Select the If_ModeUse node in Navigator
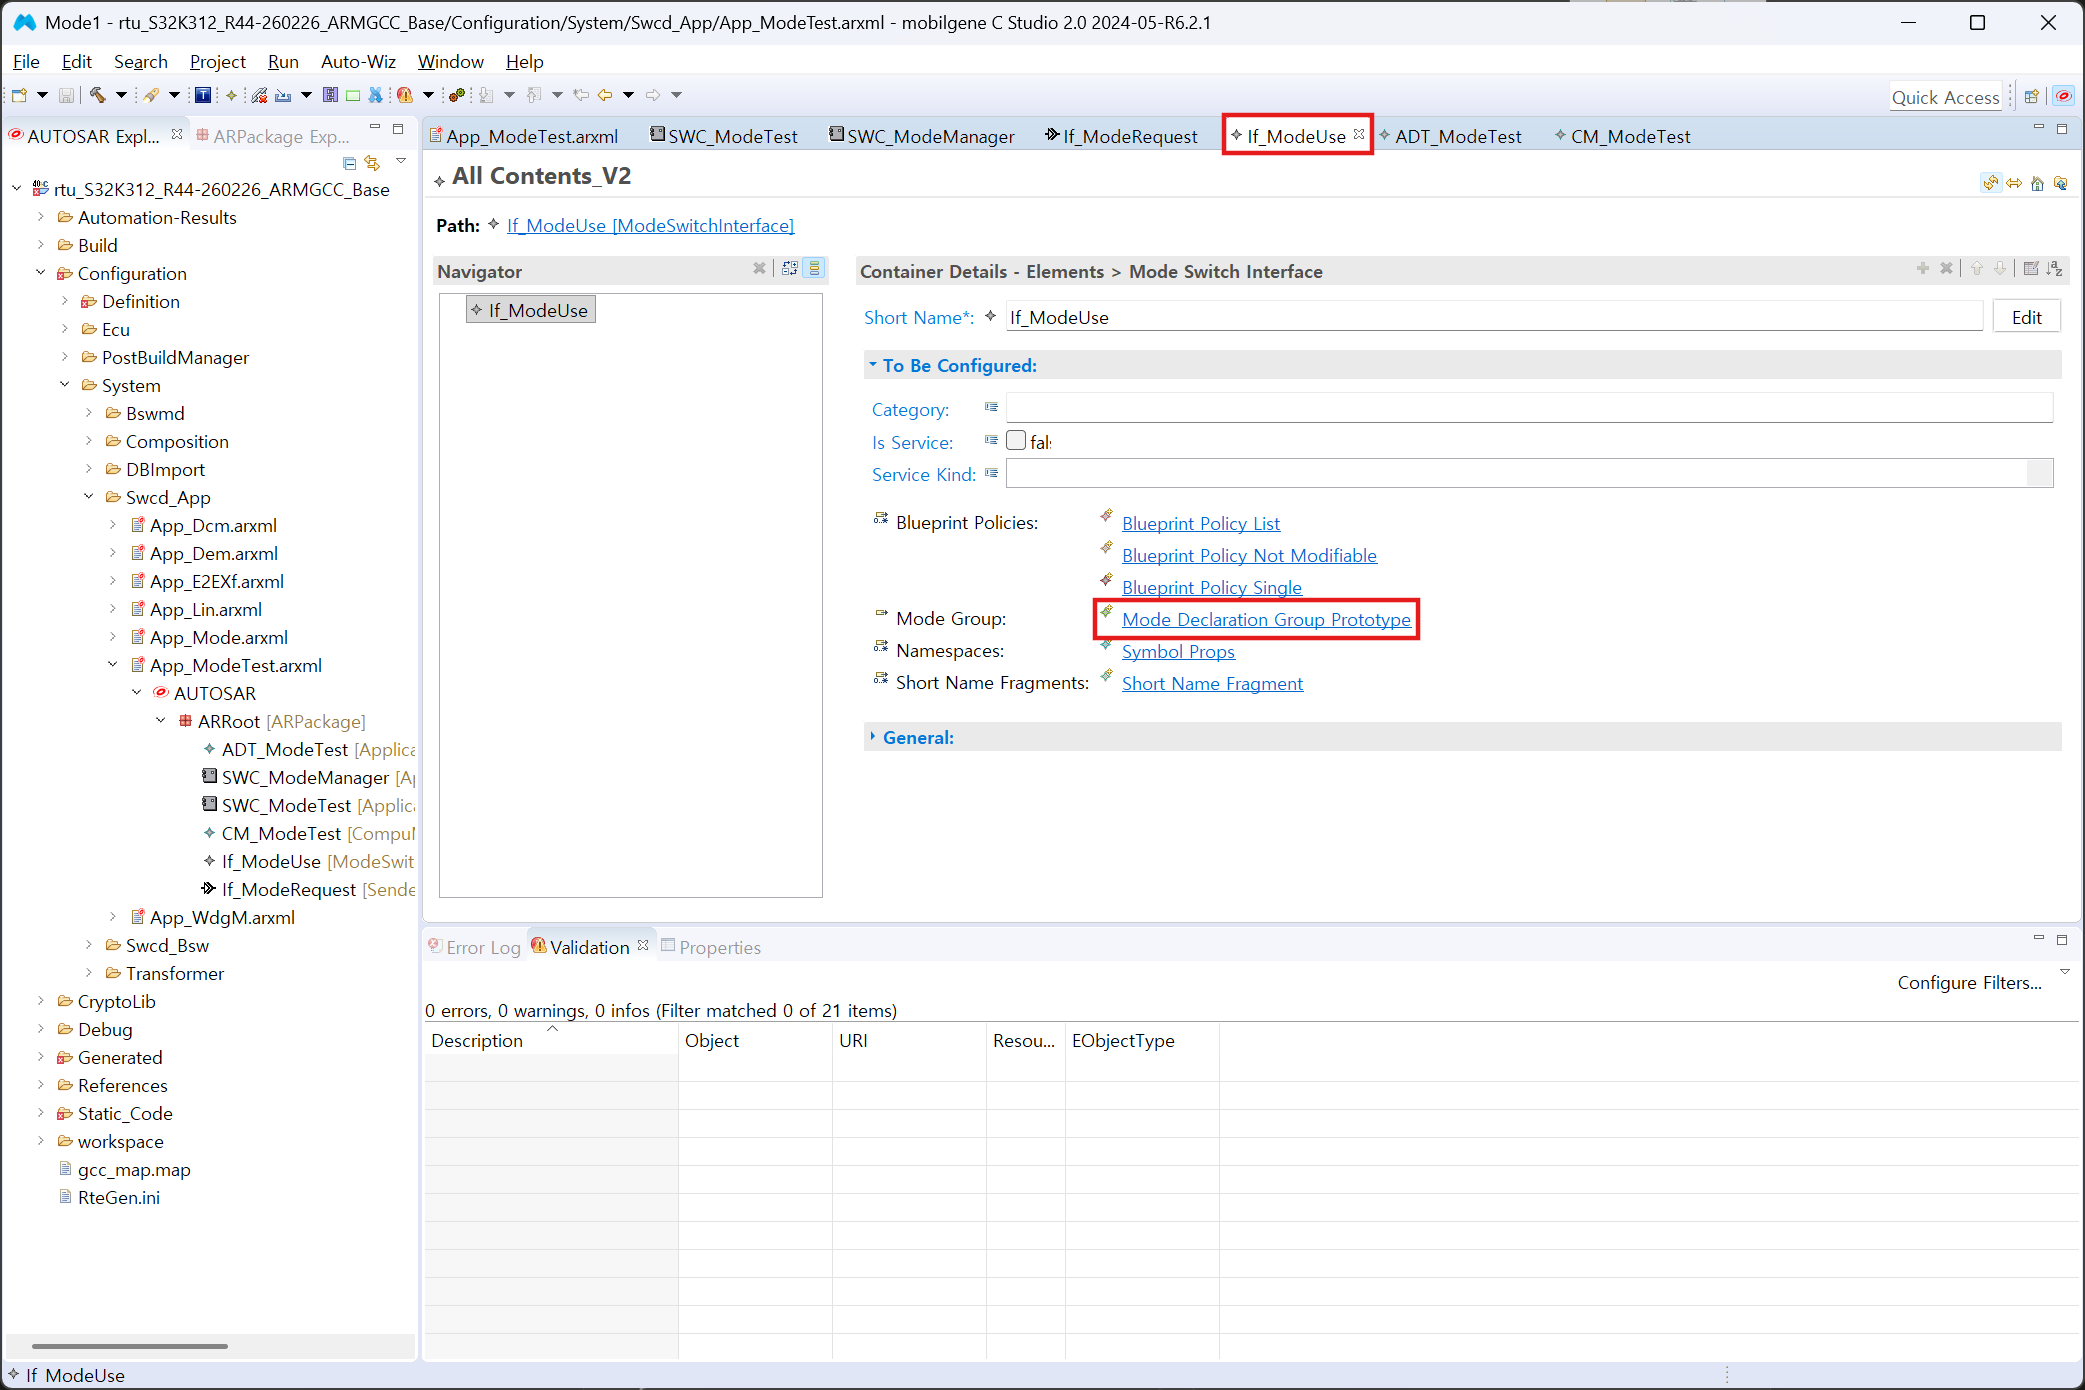 click(530, 310)
